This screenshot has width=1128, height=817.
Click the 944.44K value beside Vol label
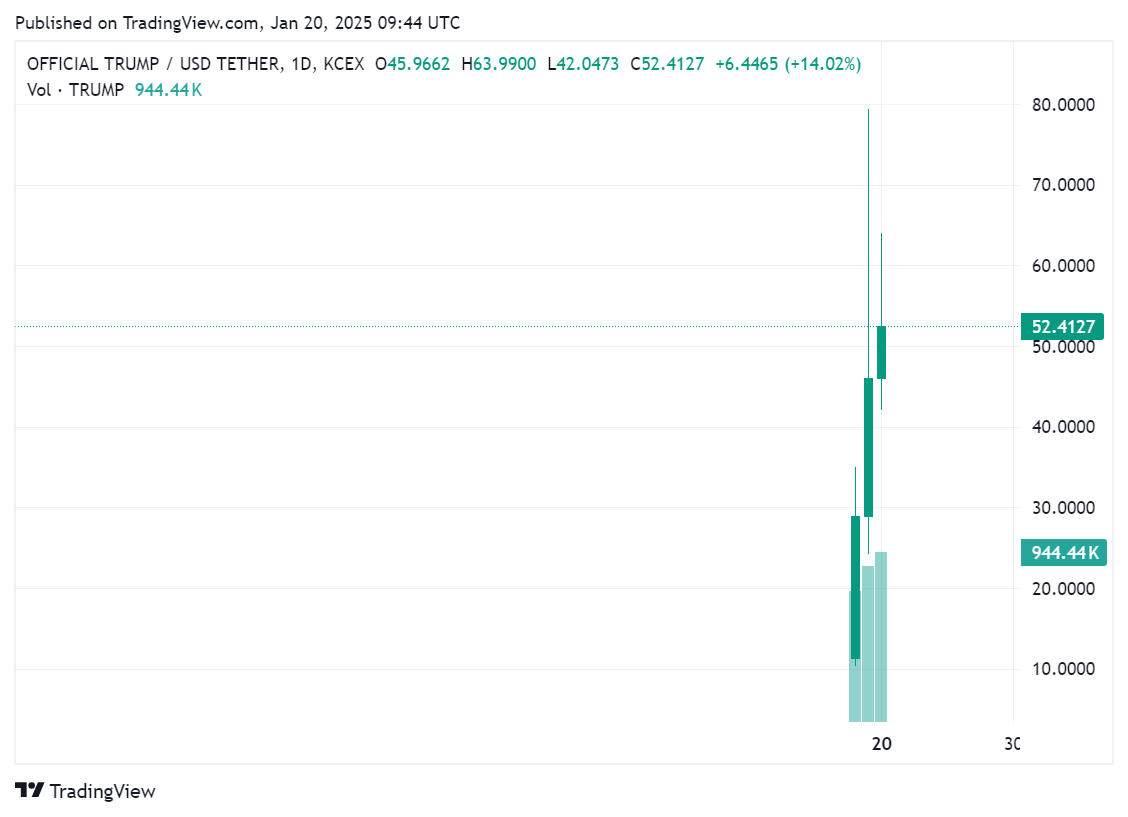coord(168,90)
